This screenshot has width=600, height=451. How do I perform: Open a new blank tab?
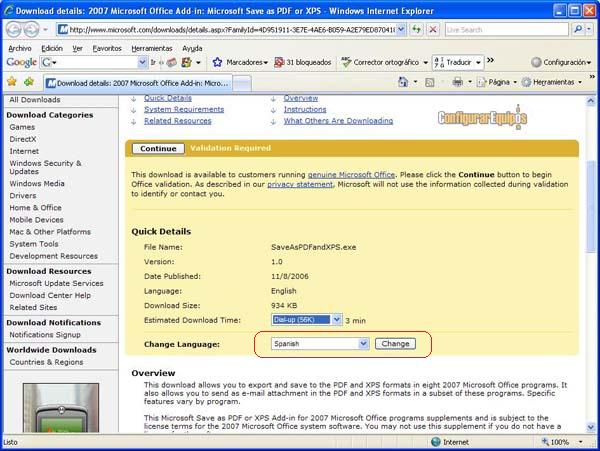pos(242,83)
